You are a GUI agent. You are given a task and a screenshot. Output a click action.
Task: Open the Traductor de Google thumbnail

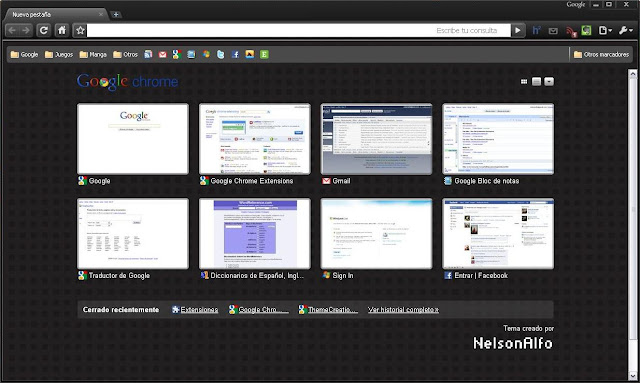(133, 234)
